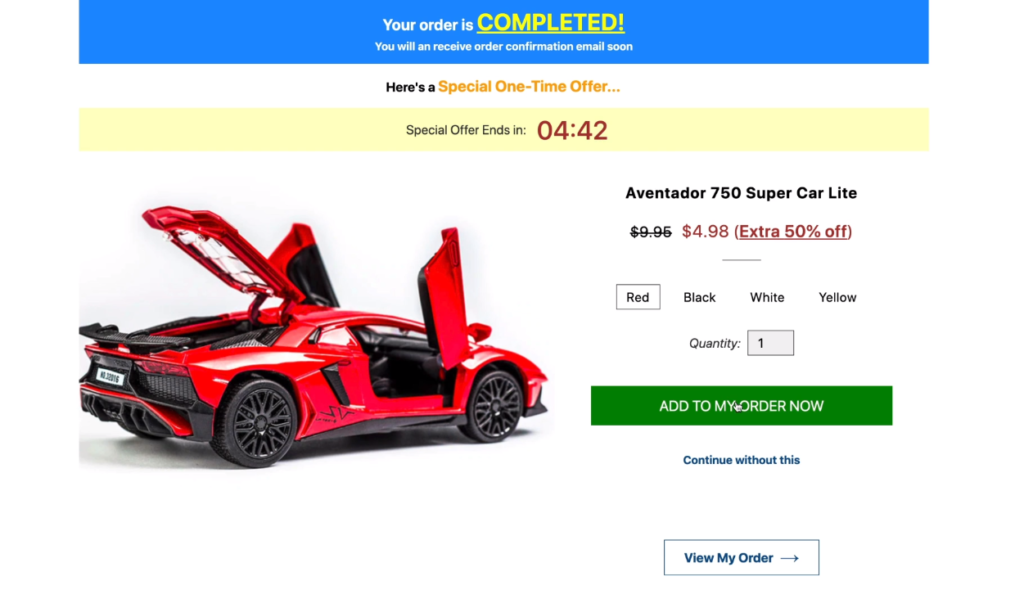This screenshot has height=599, width=1024.
Task: Click the 04:42 countdown timer
Action: click(572, 130)
